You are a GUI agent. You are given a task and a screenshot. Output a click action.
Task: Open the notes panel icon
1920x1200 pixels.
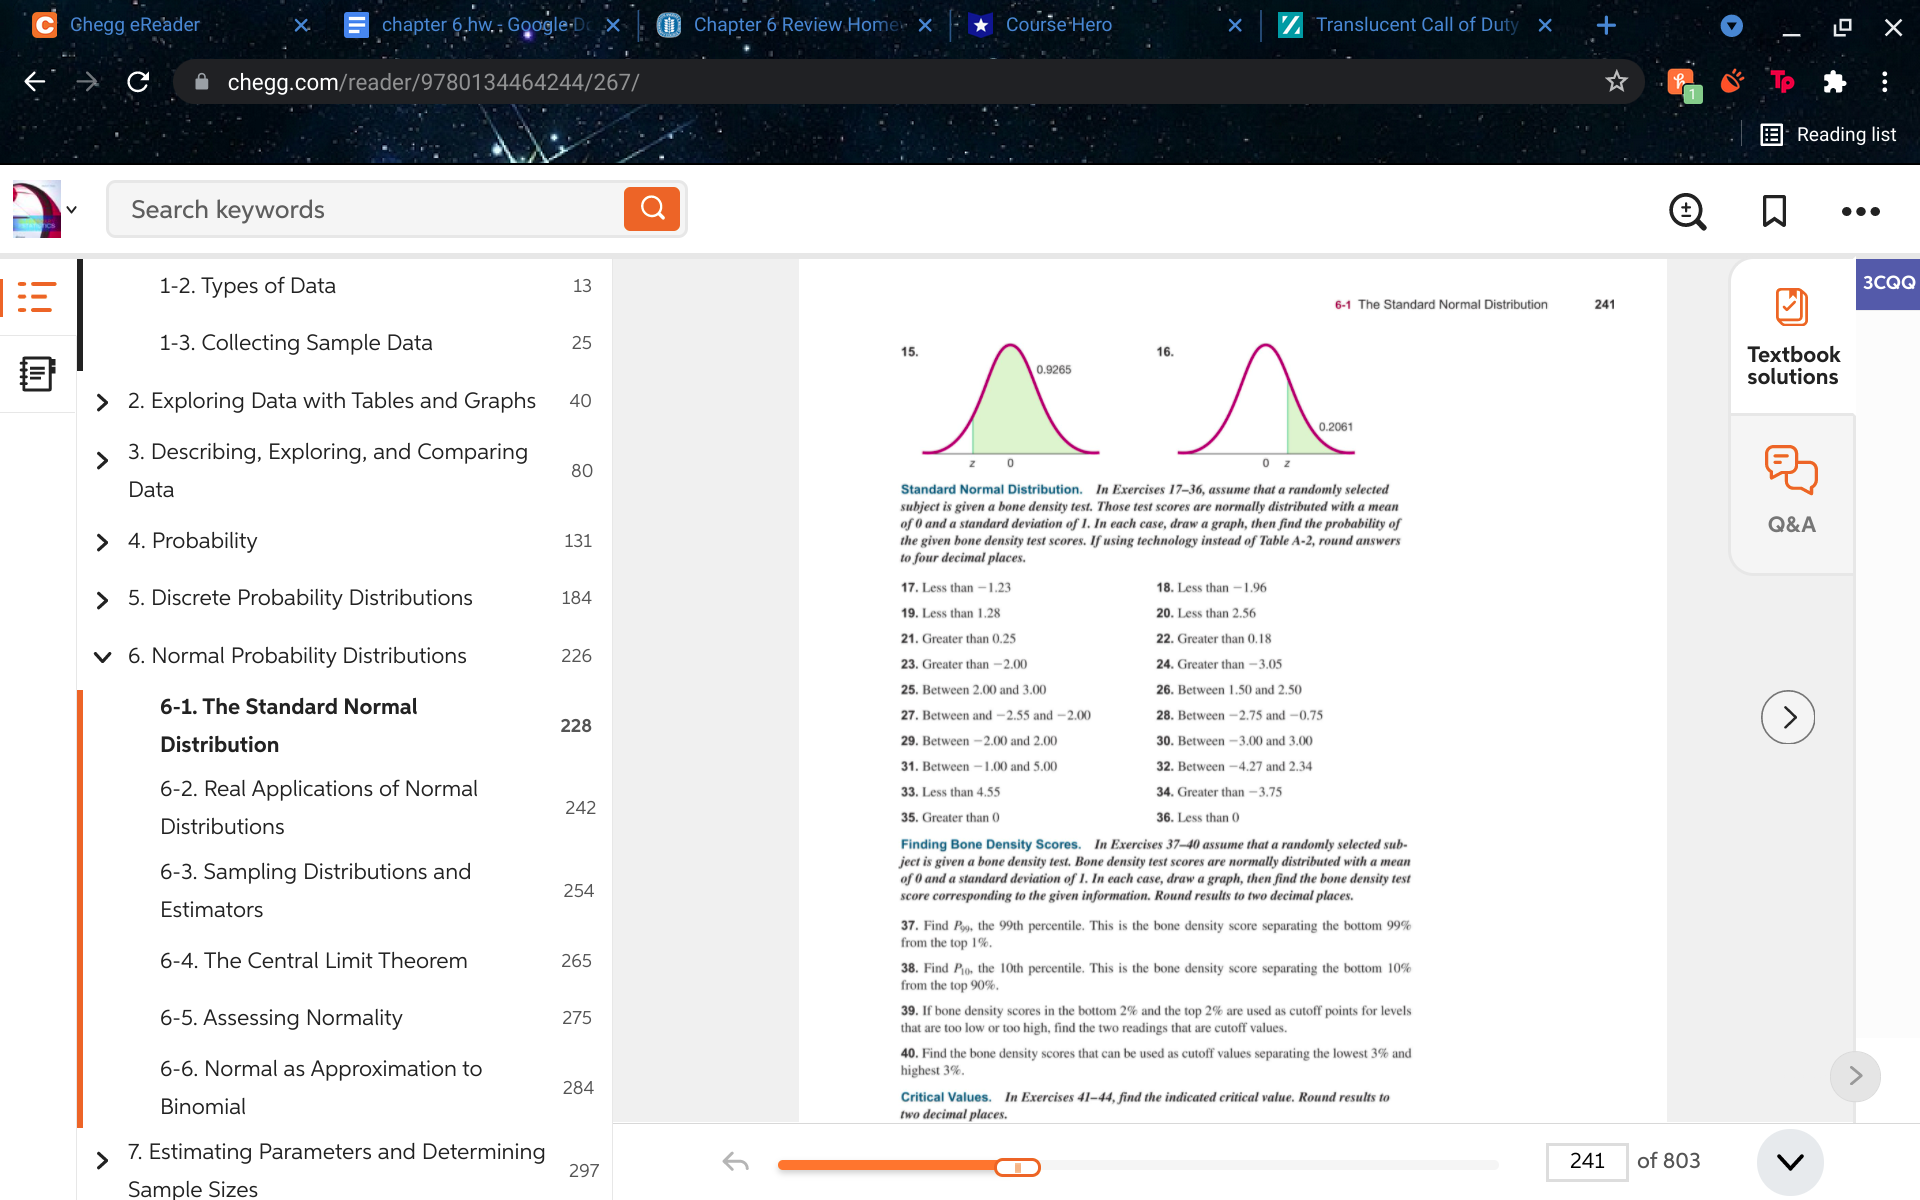(36, 374)
